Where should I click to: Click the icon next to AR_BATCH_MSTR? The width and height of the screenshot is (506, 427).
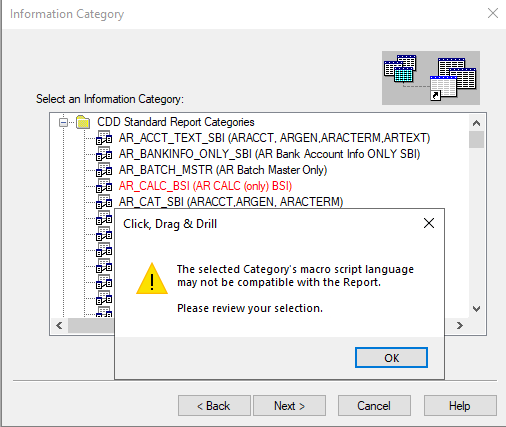point(104,170)
